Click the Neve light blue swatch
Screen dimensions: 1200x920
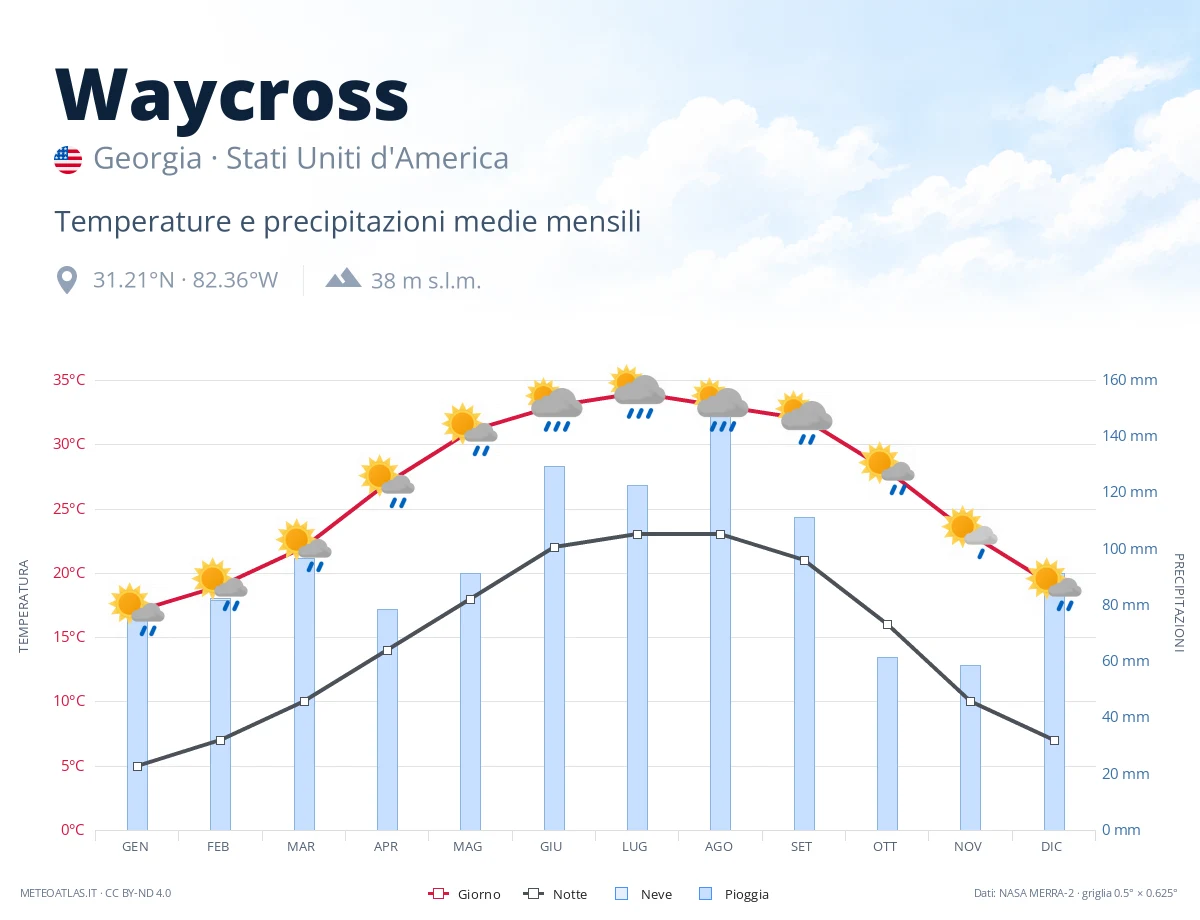tap(621, 894)
